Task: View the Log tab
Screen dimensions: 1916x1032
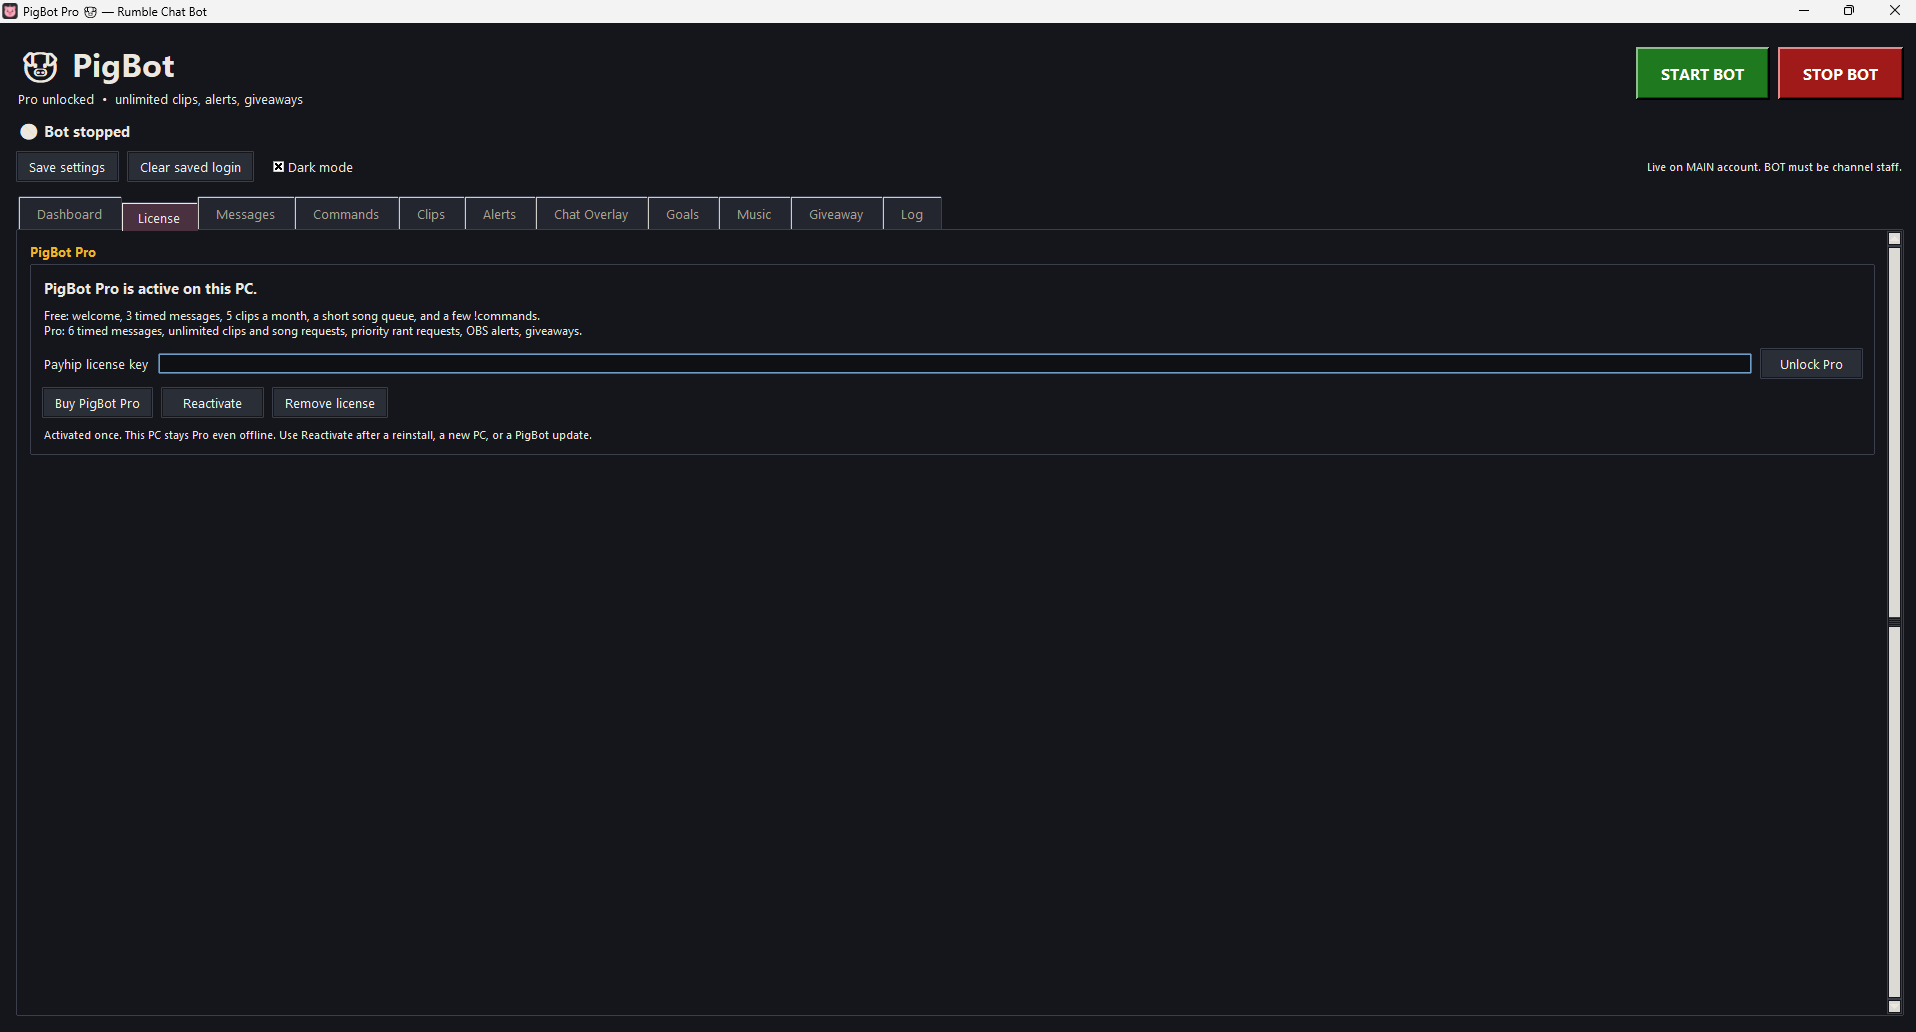Action: click(x=912, y=214)
